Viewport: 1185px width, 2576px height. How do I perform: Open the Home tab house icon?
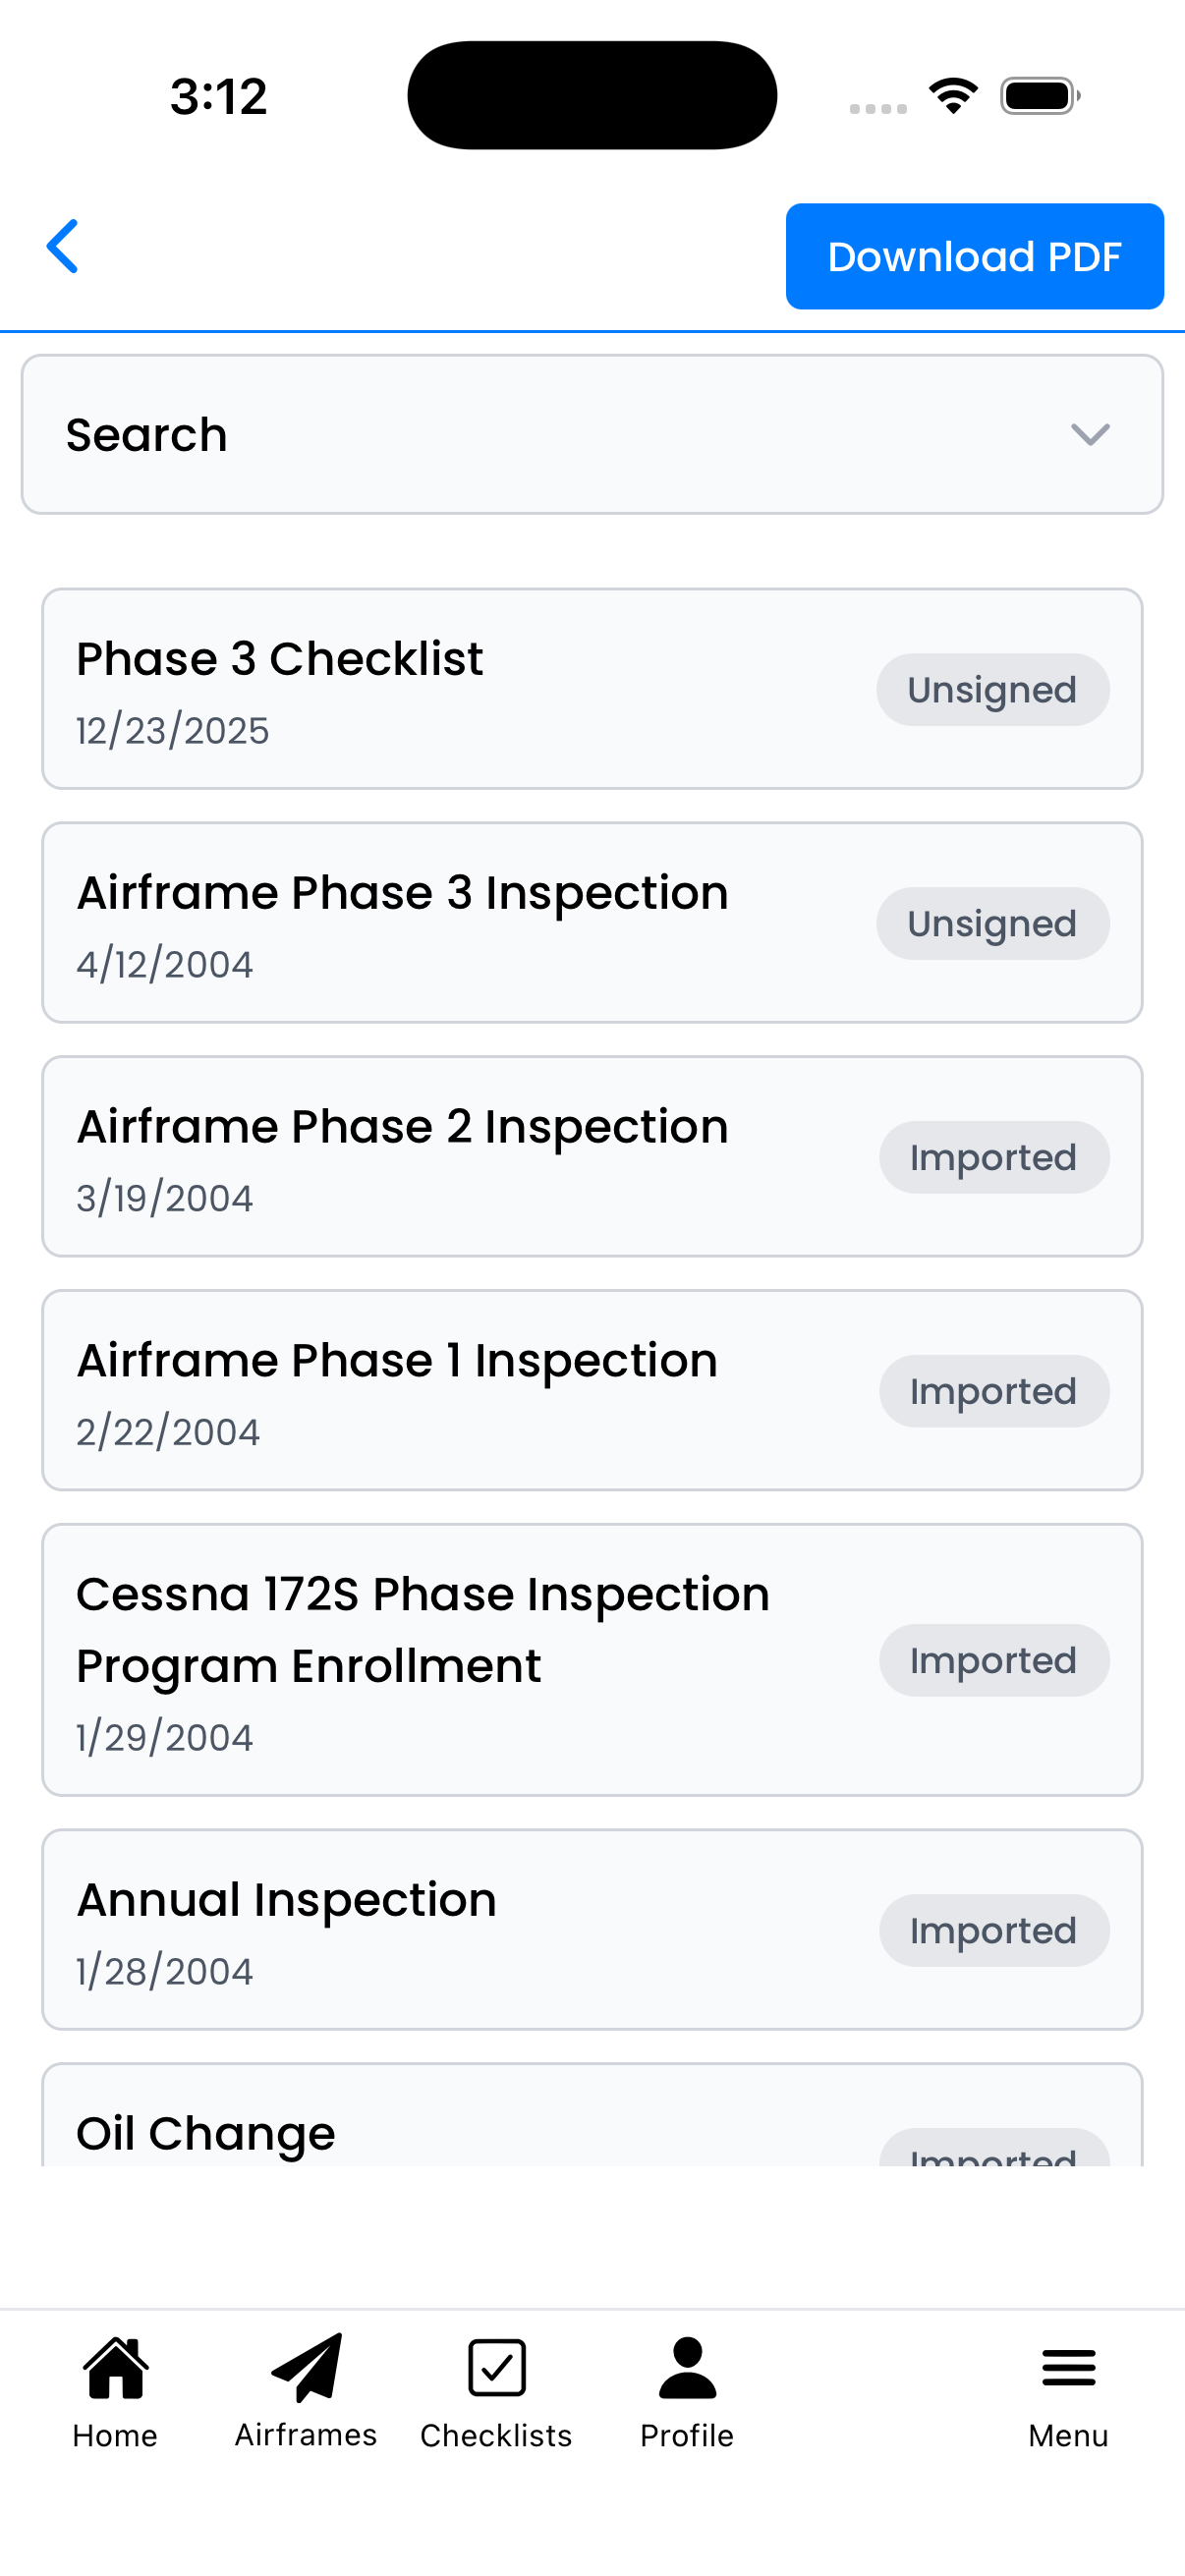[116, 2368]
